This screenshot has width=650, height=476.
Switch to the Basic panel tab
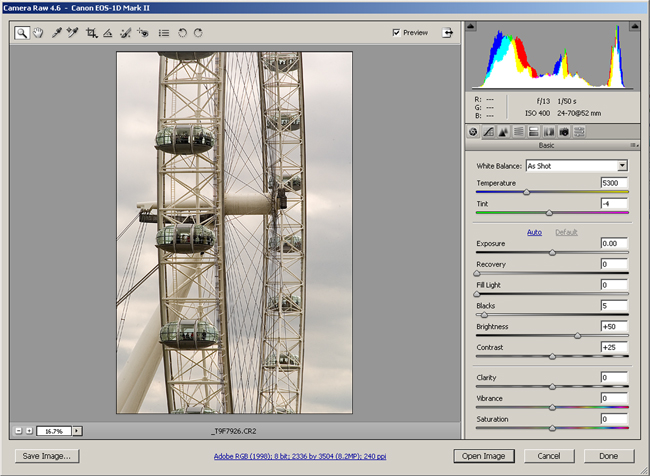[473, 132]
